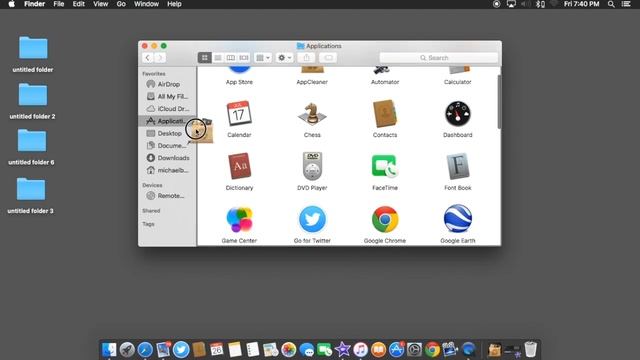Open iBooks from the Dock
The width and height of the screenshot is (640, 360).
[x=378, y=350]
